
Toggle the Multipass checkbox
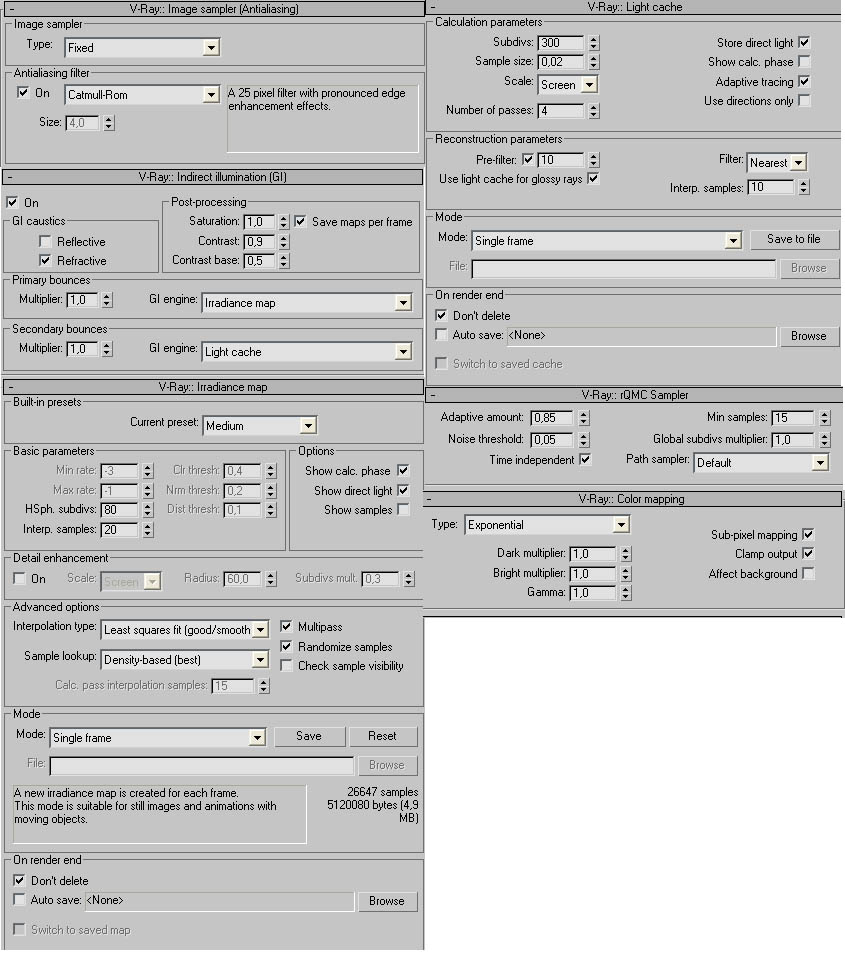286,627
